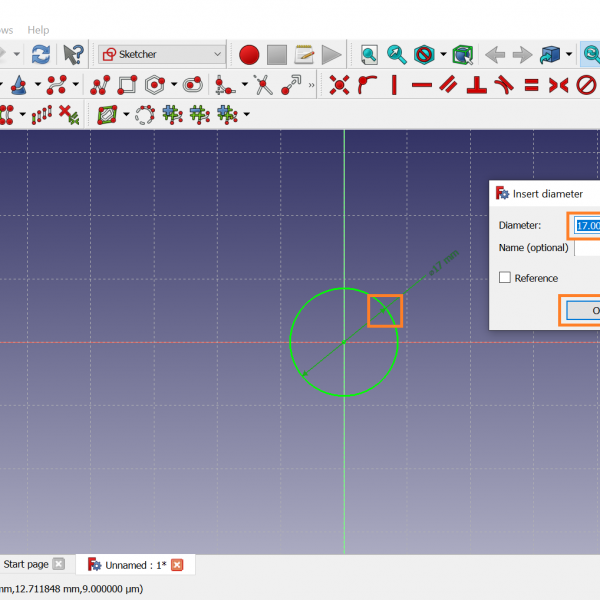Open the Help menu

pyautogui.click(x=38, y=30)
